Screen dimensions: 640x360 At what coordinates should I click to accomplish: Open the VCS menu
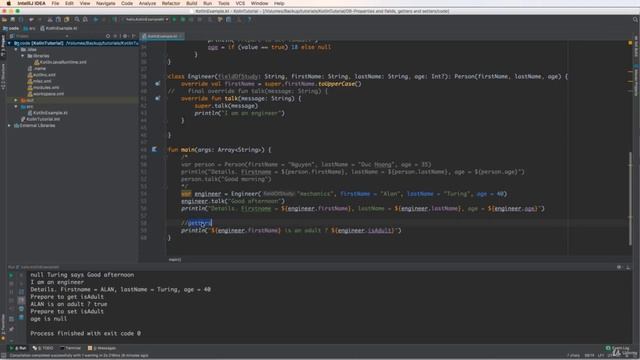240,3
